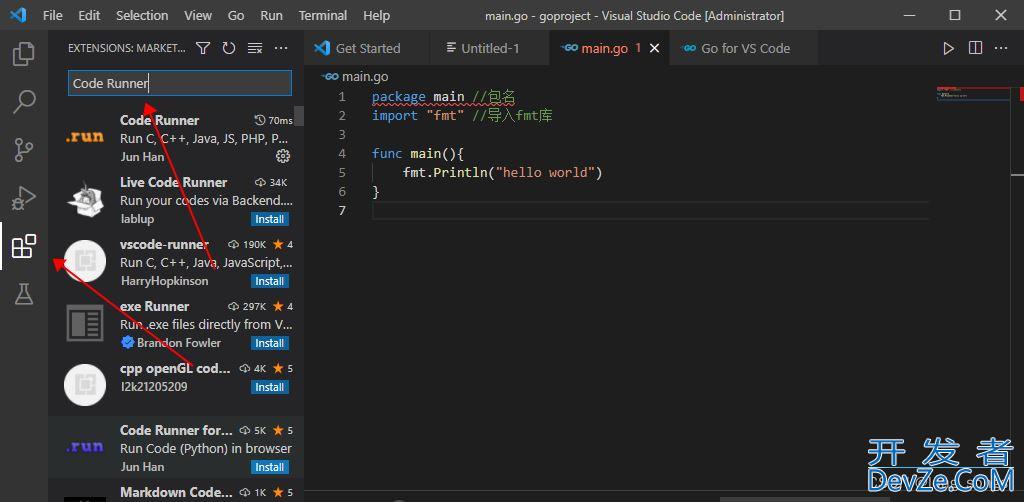Image resolution: width=1024 pixels, height=502 pixels.
Task: Click line number 5 in the gutter
Action: [343, 173]
